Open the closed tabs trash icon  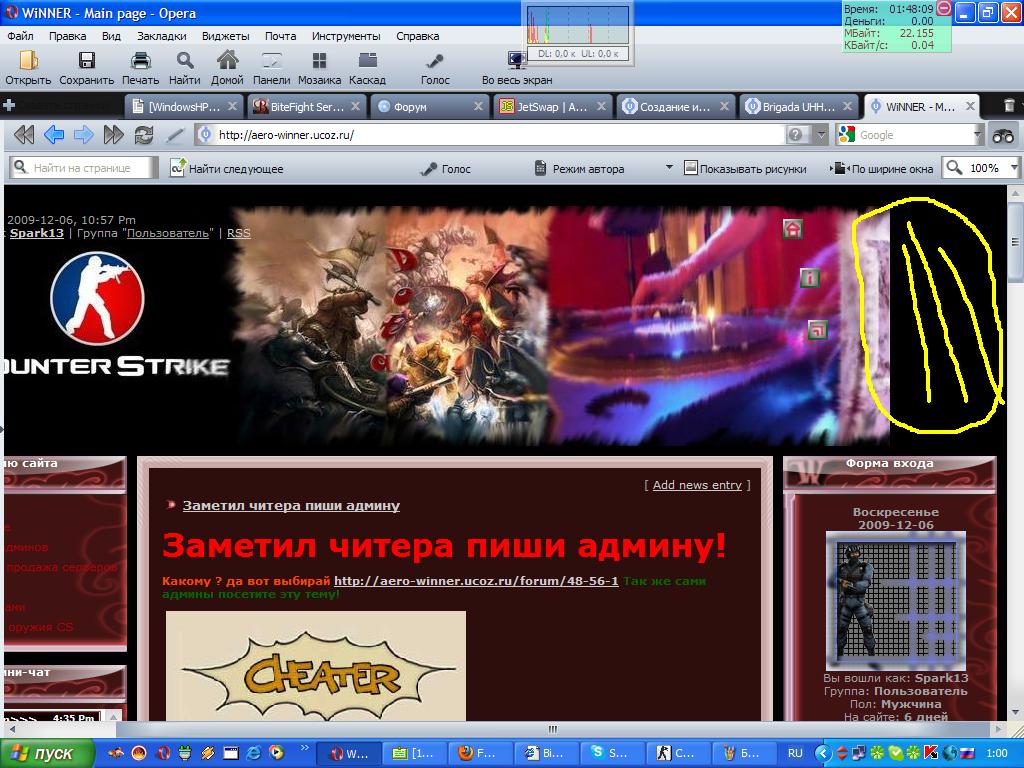(1009, 105)
